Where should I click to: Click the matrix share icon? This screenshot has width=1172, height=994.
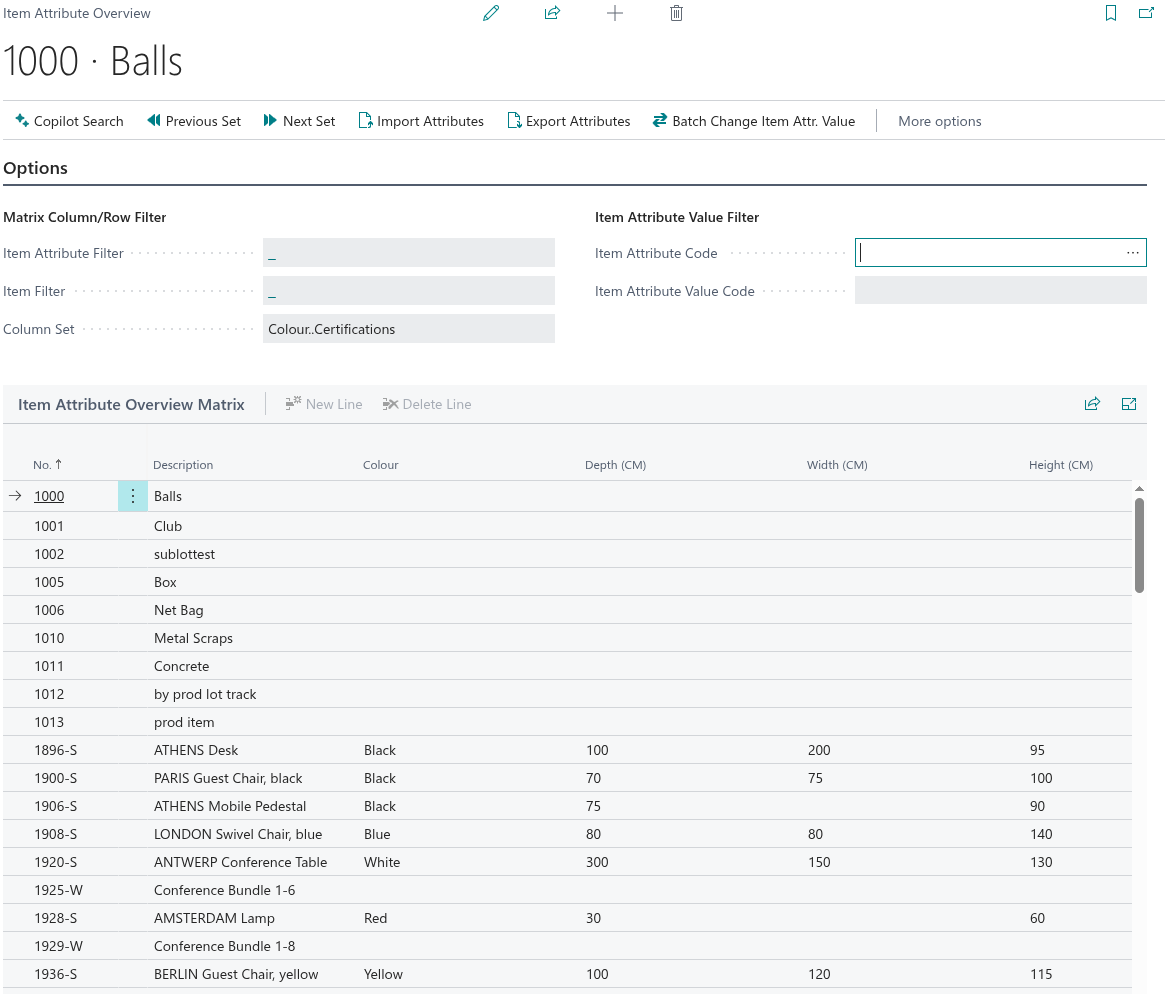(1092, 404)
